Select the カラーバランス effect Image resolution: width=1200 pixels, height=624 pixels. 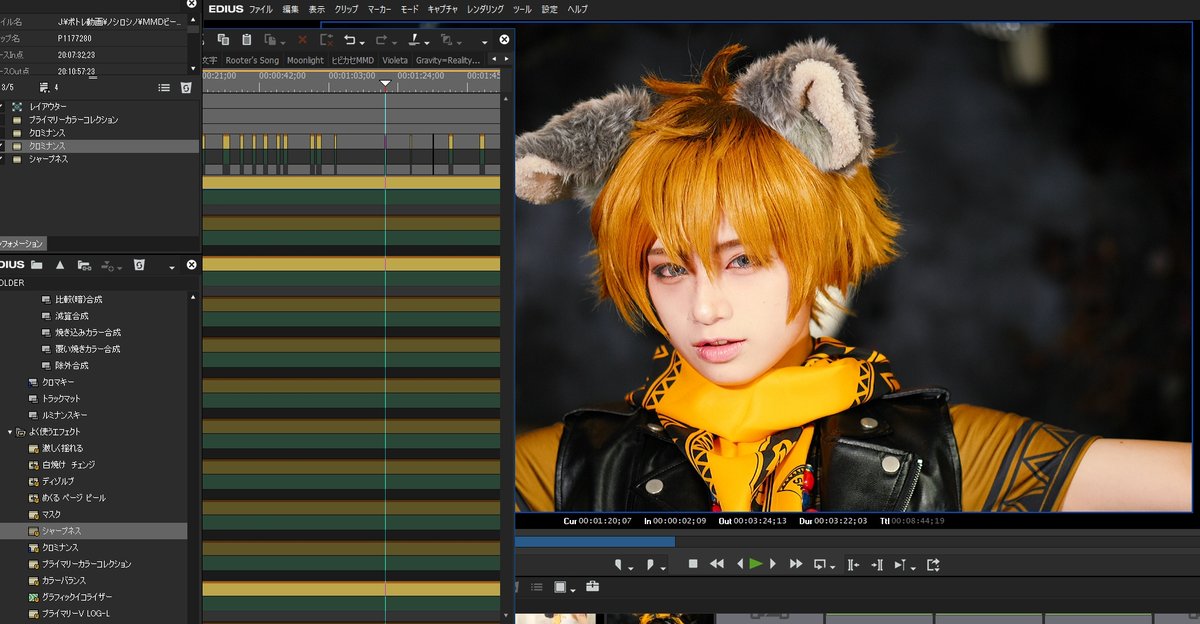[64, 580]
